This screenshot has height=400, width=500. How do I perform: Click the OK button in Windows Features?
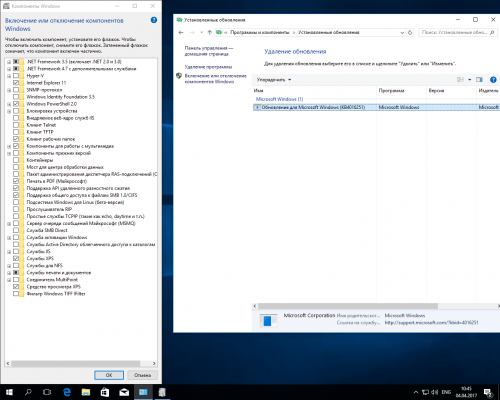[x=109, y=375]
